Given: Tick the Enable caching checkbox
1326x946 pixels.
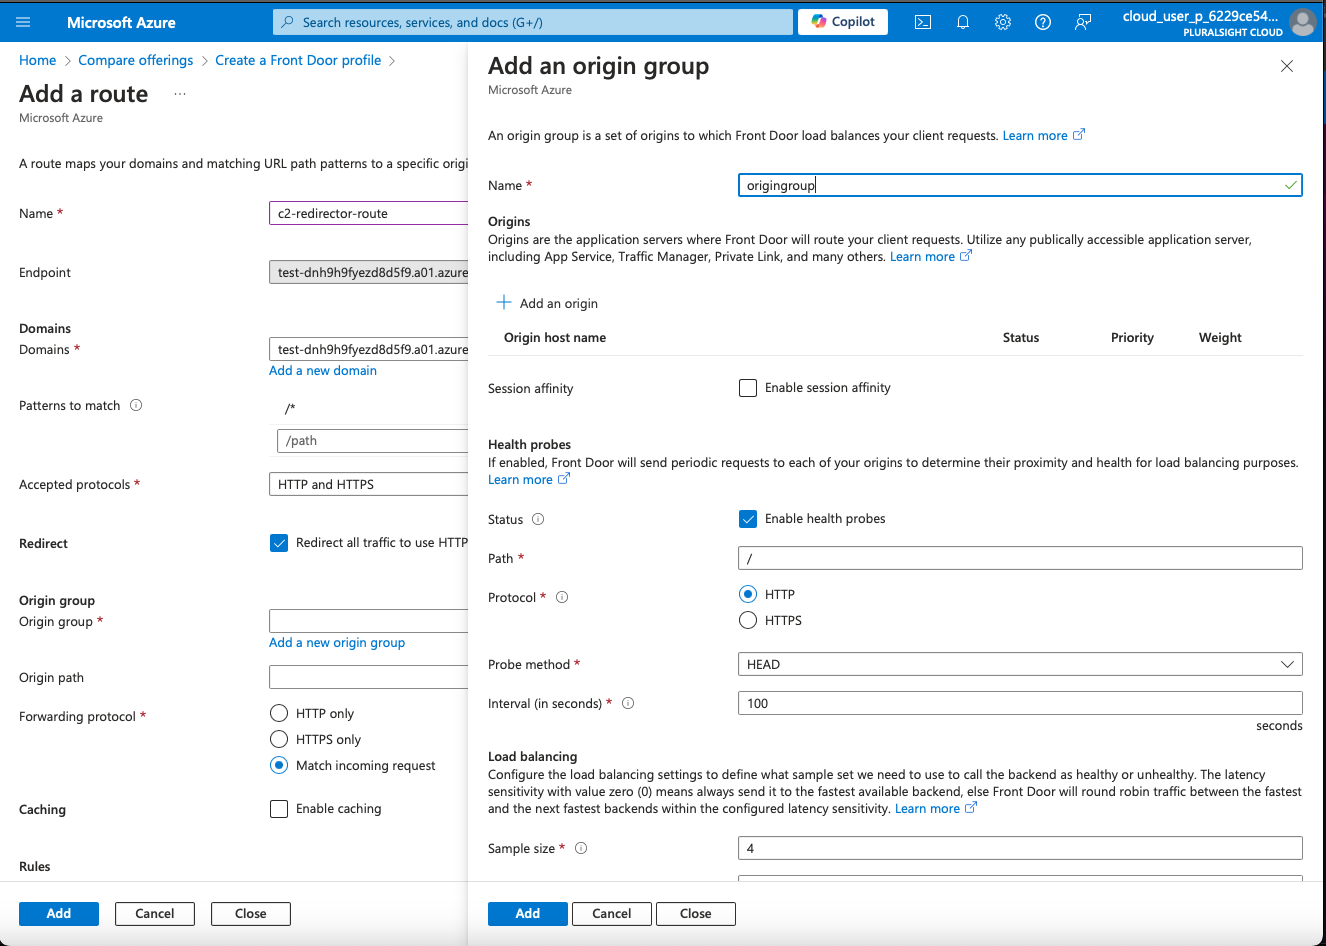Looking at the screenshot, I should click(279, 809).
